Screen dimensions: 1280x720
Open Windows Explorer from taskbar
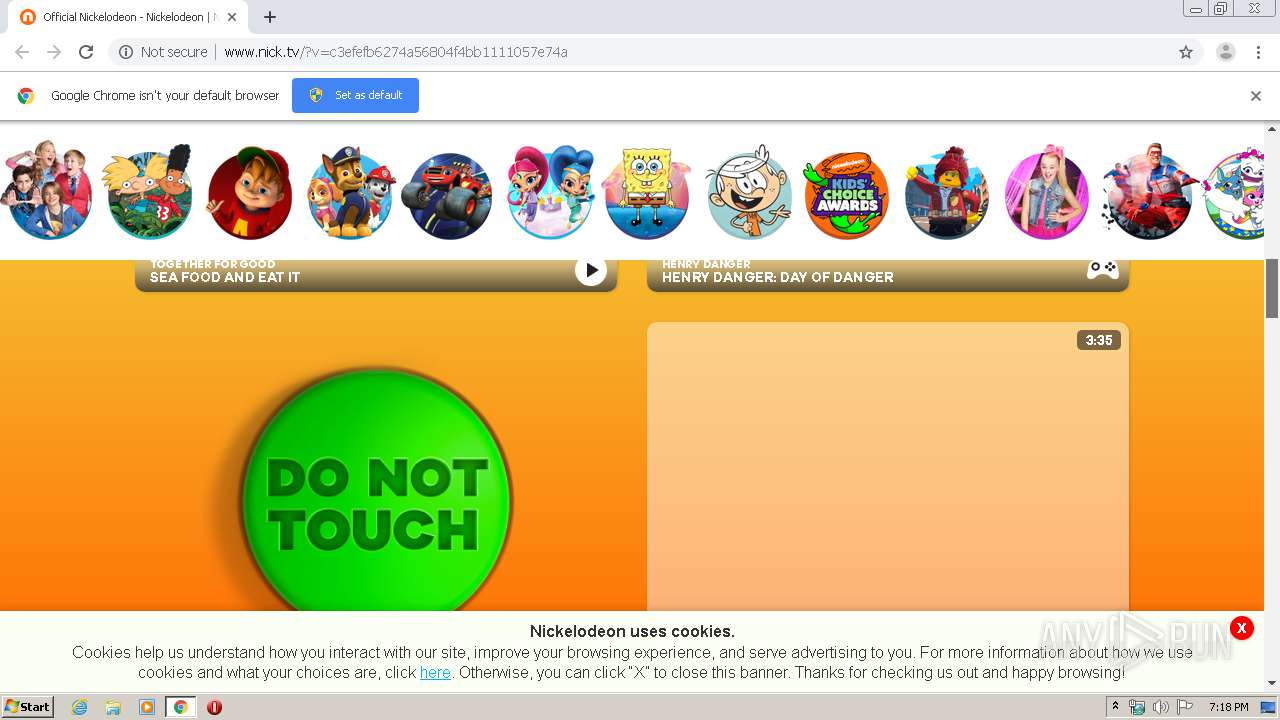point(113,707)
